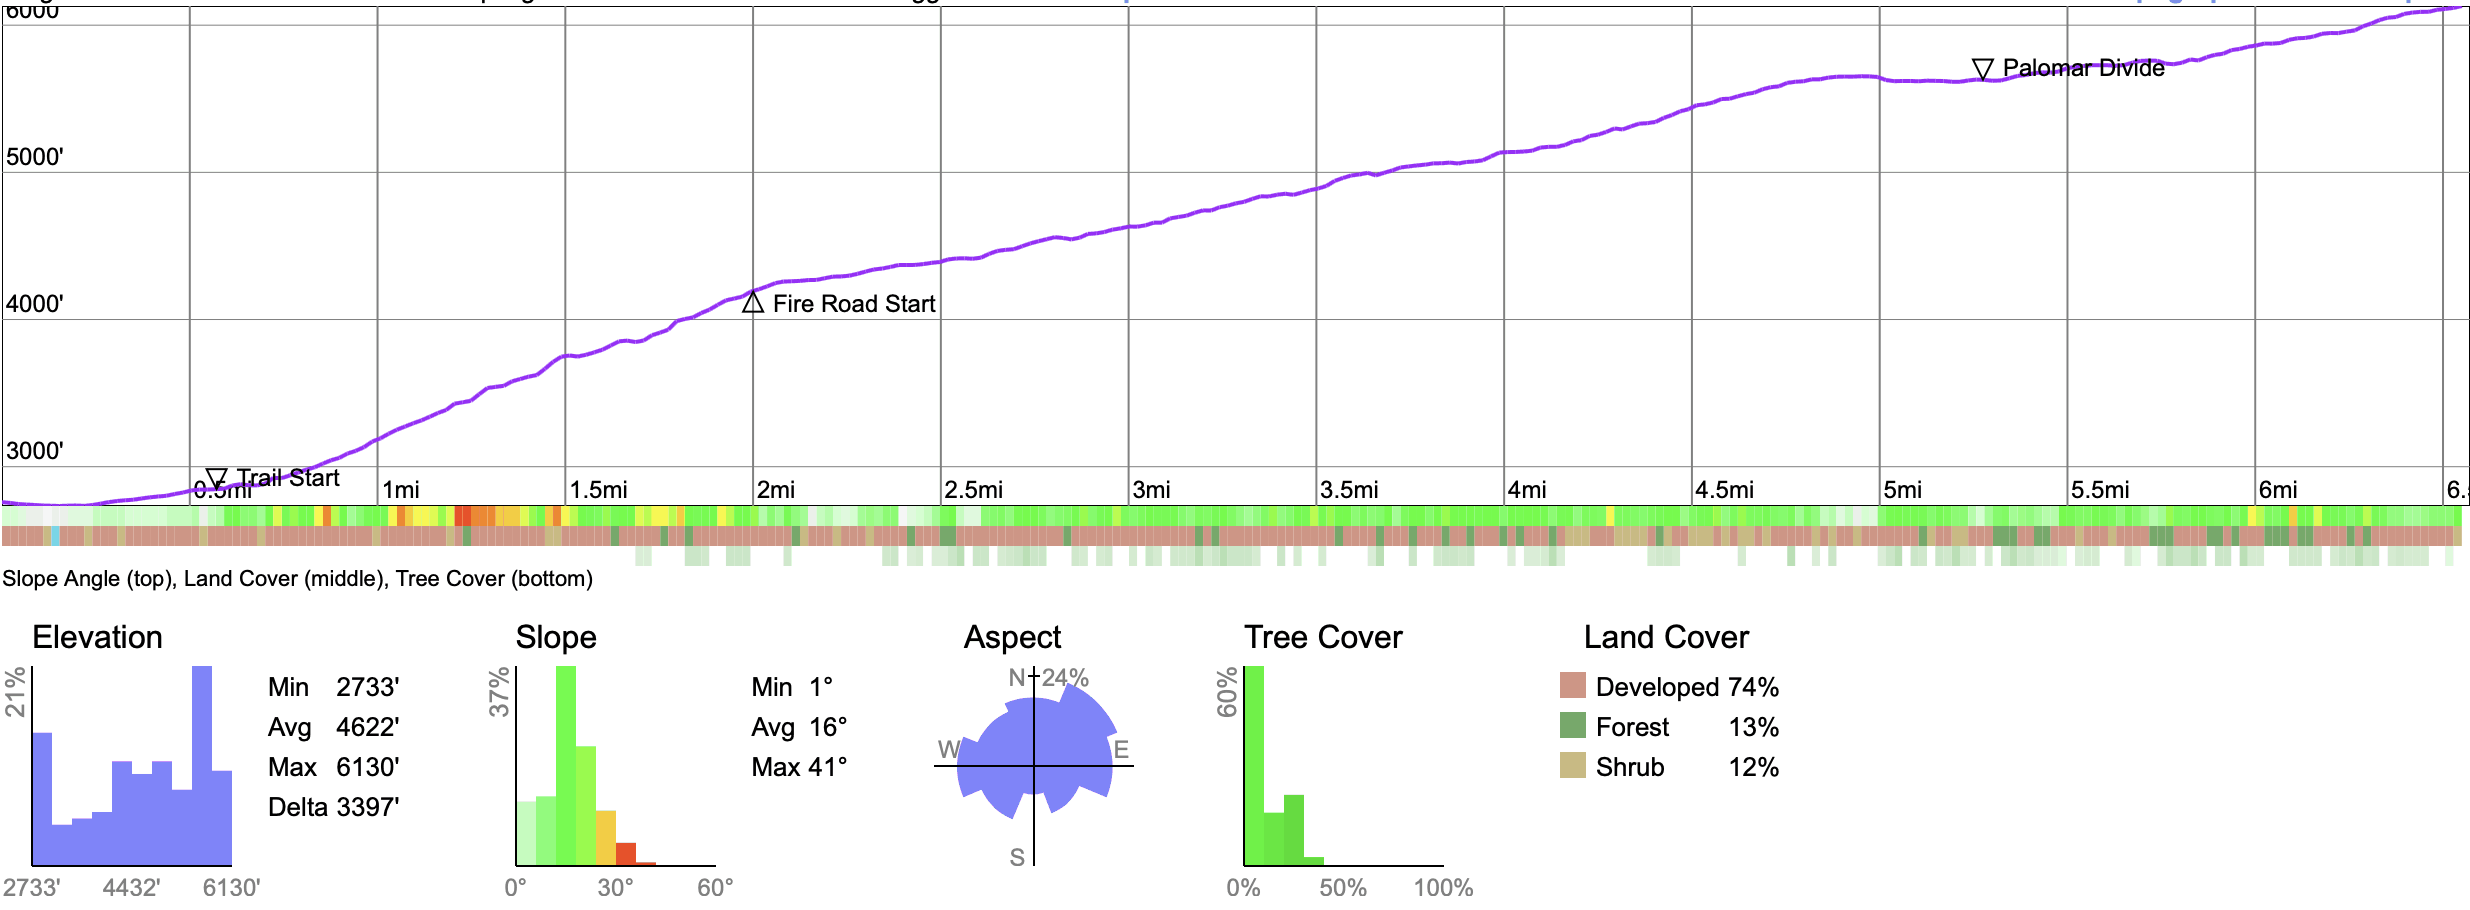The height and width of the screenshot is (910, 2470).
Task: Click the center of the Aspect compass rose
Action: tap(1034, 766)
